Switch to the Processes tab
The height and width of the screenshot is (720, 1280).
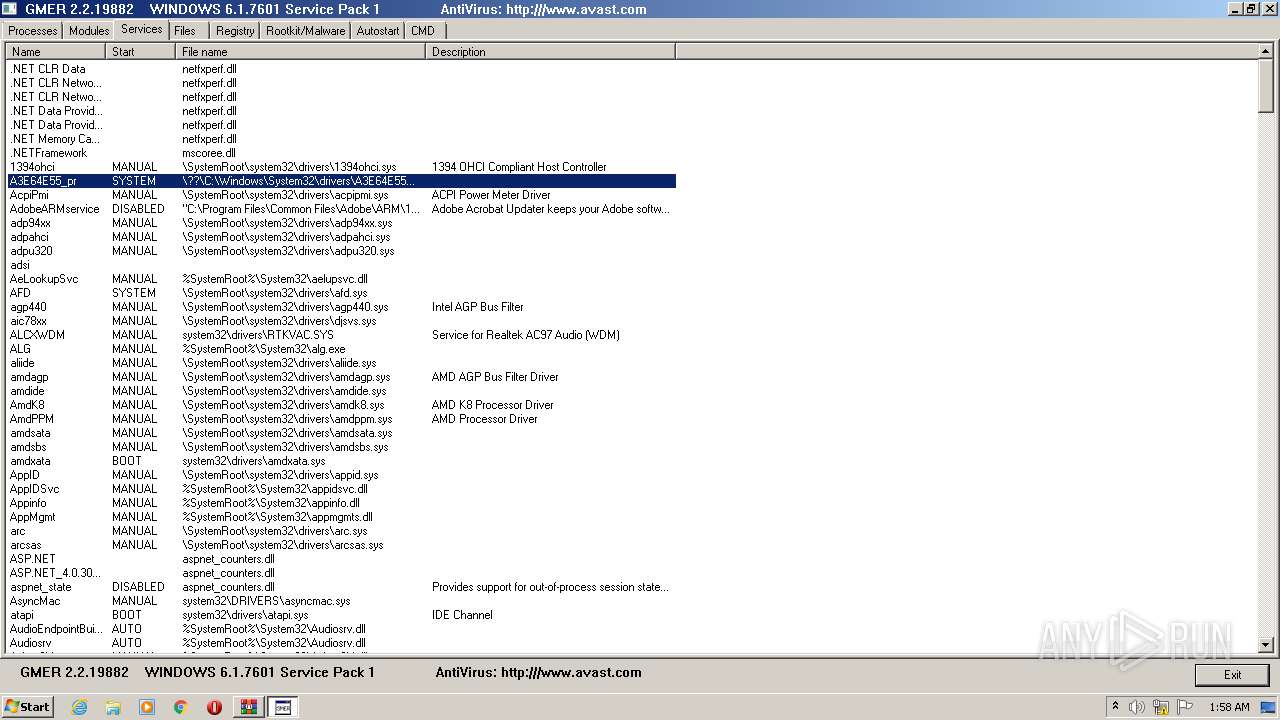33,31
